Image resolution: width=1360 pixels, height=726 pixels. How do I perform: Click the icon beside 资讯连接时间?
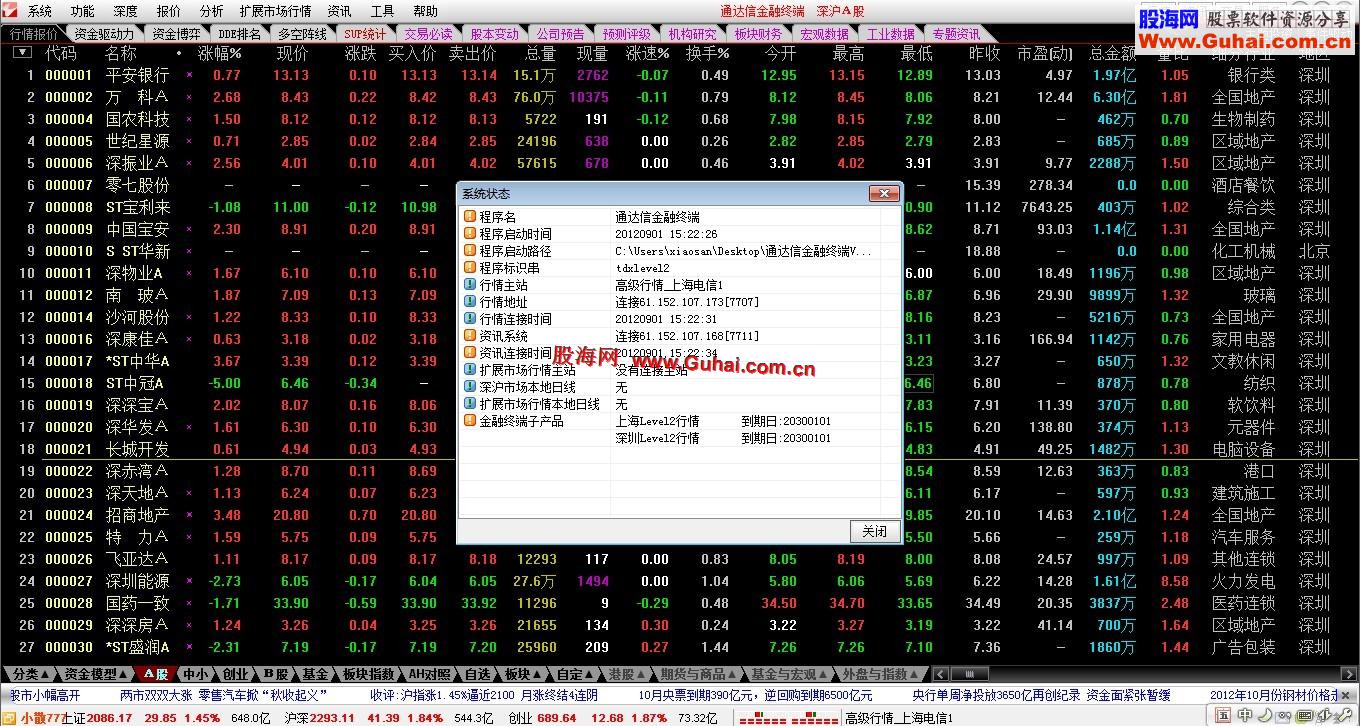click(x=470, y=353)
